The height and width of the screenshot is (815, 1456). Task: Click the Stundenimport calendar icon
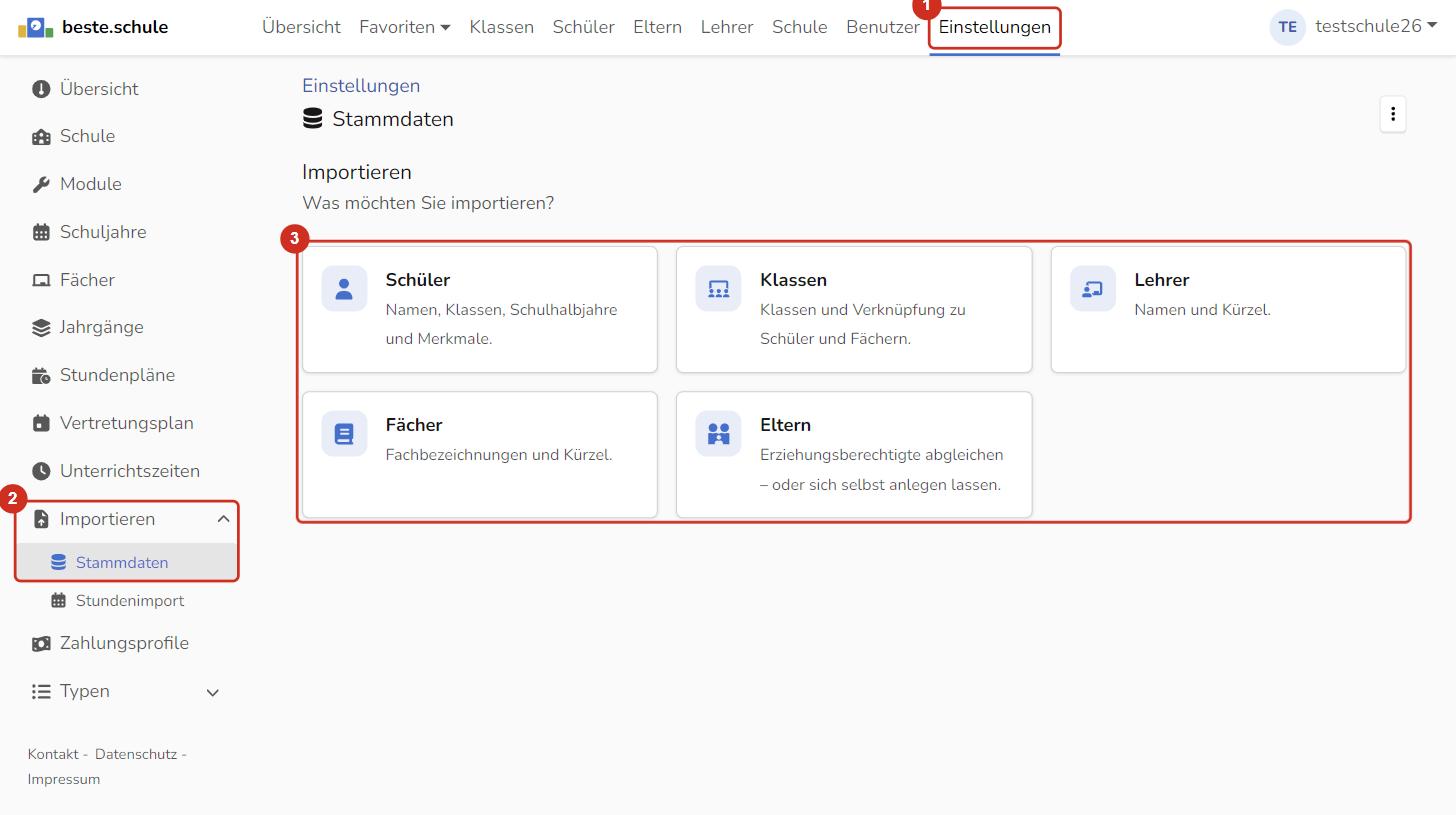coord(58,601)
